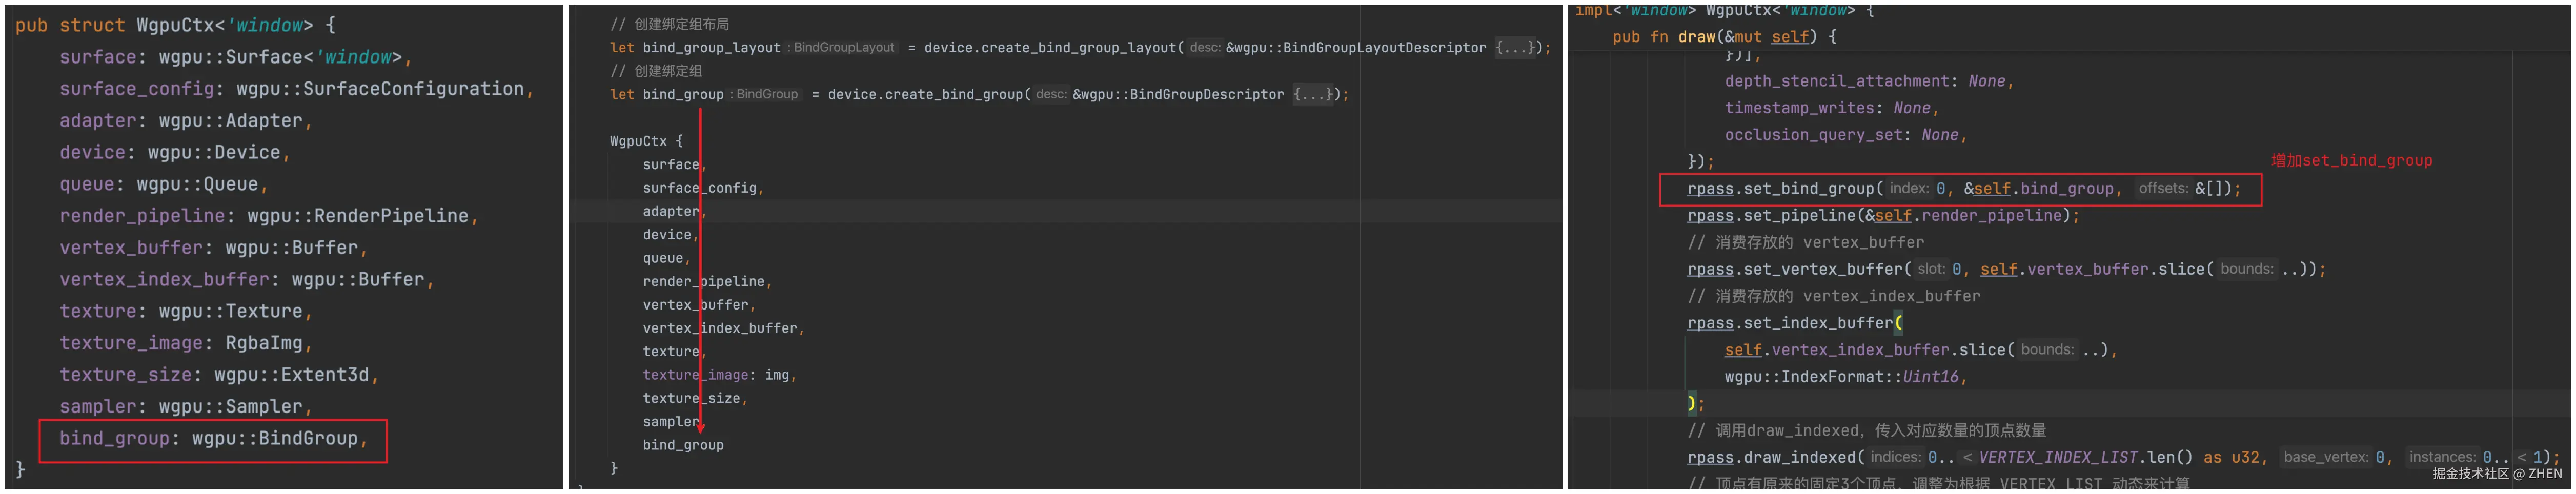The width and height of the screenshot is (2576, 494).
Task: Click the 'slot:' inlay parameter hint
Action: [1931, 269]
